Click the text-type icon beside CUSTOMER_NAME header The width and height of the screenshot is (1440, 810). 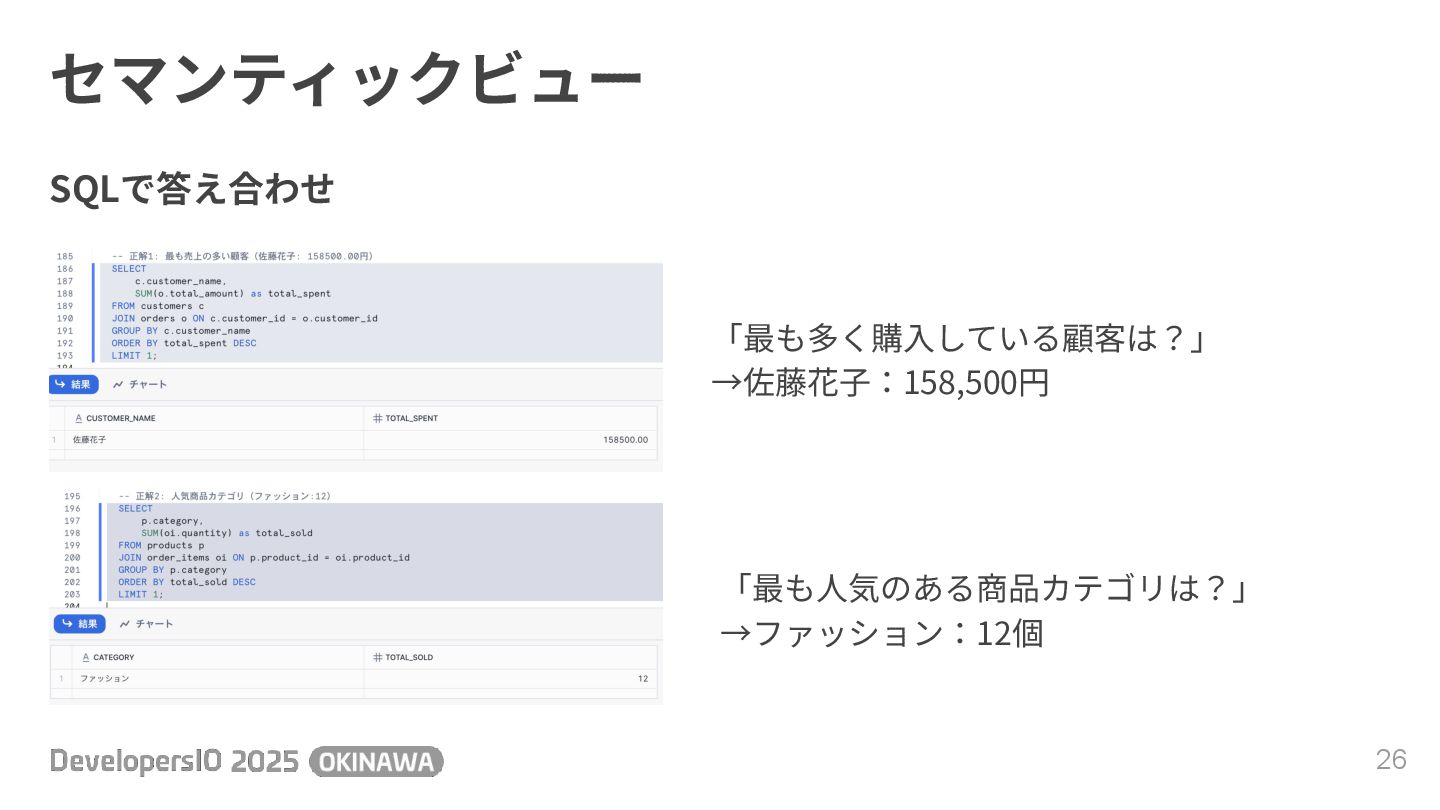click(x=78, y=418)
